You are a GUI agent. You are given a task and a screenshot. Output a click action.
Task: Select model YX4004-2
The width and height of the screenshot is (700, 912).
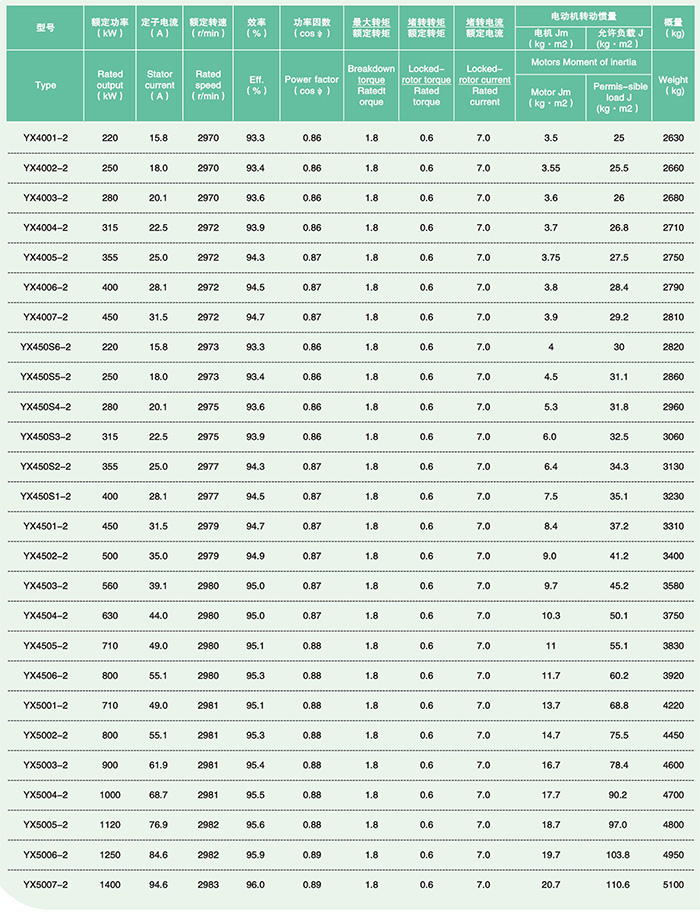click(x=45, y=227)
